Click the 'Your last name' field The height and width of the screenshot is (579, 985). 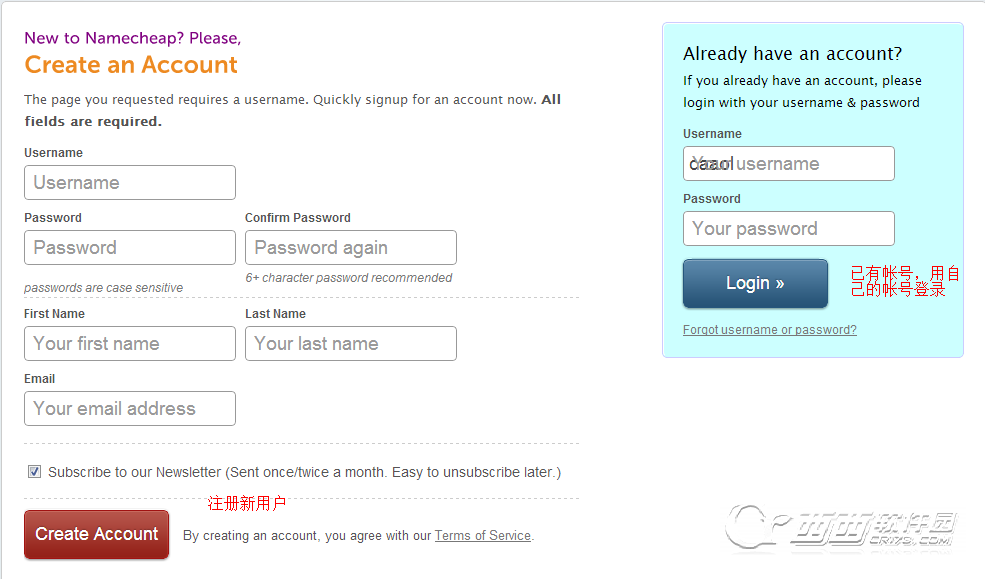pos(350,344)
